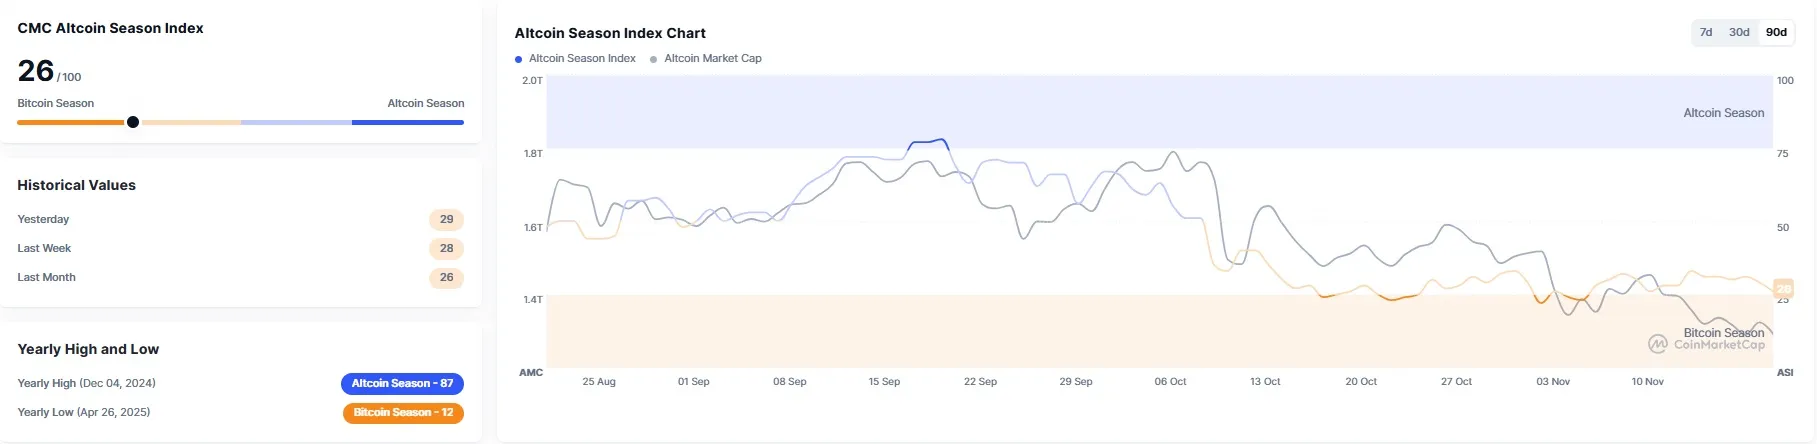Click the 15 Sep date on chart axis
1817x444 pixels.
pos(884,382)
